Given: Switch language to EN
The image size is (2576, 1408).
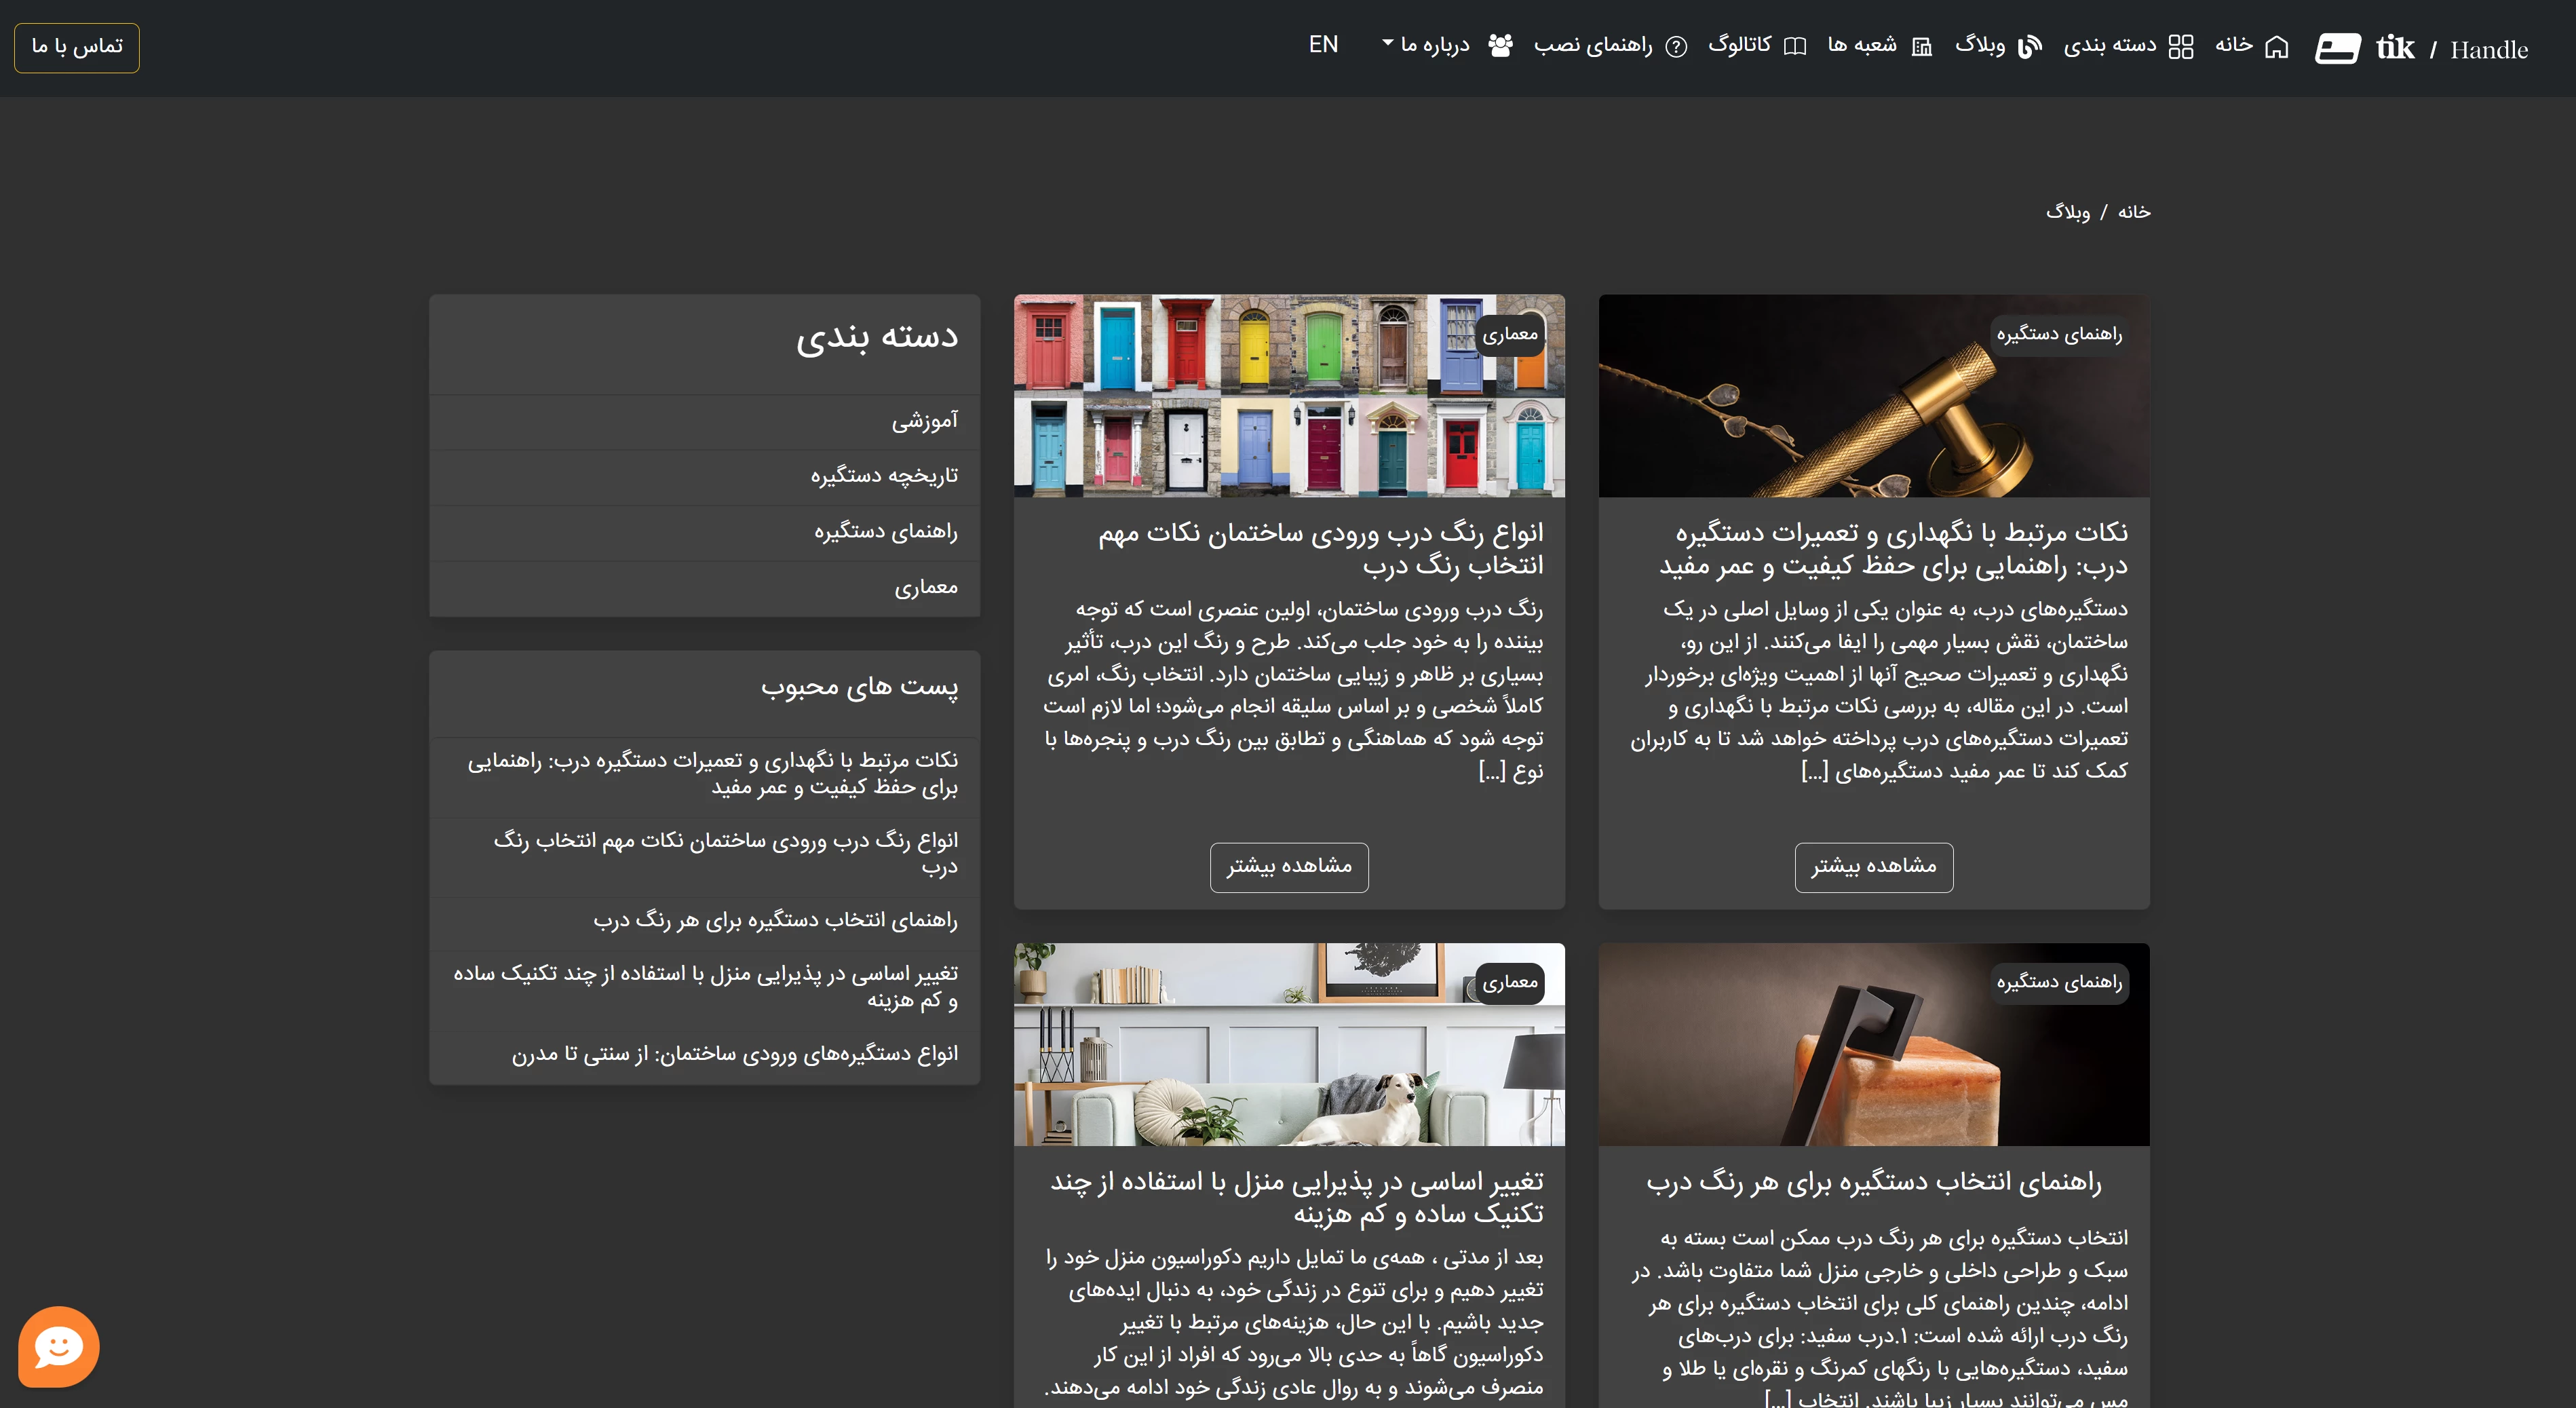Looking at the screenshot, I should point(1323,45).
